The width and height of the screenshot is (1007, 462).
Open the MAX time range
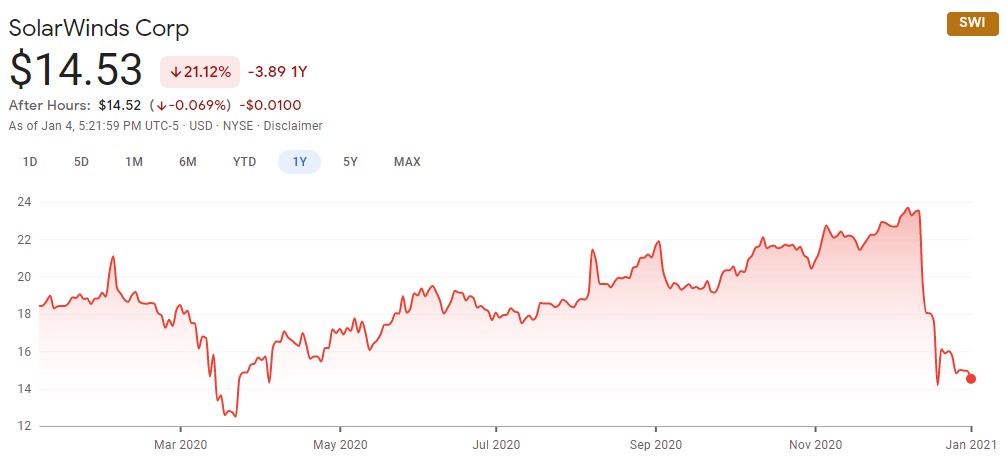coord(407,162)
